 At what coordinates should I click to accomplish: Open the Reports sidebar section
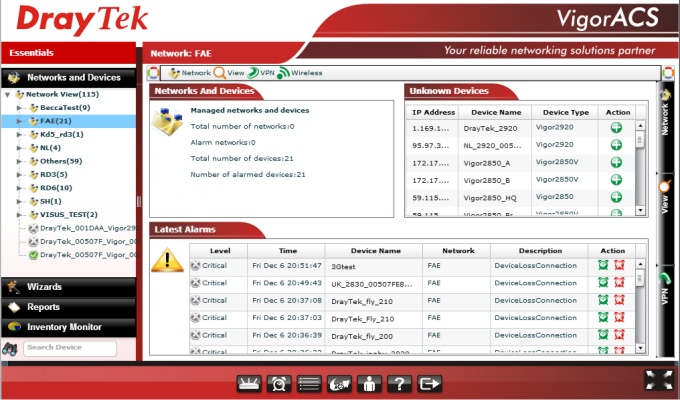69,307
